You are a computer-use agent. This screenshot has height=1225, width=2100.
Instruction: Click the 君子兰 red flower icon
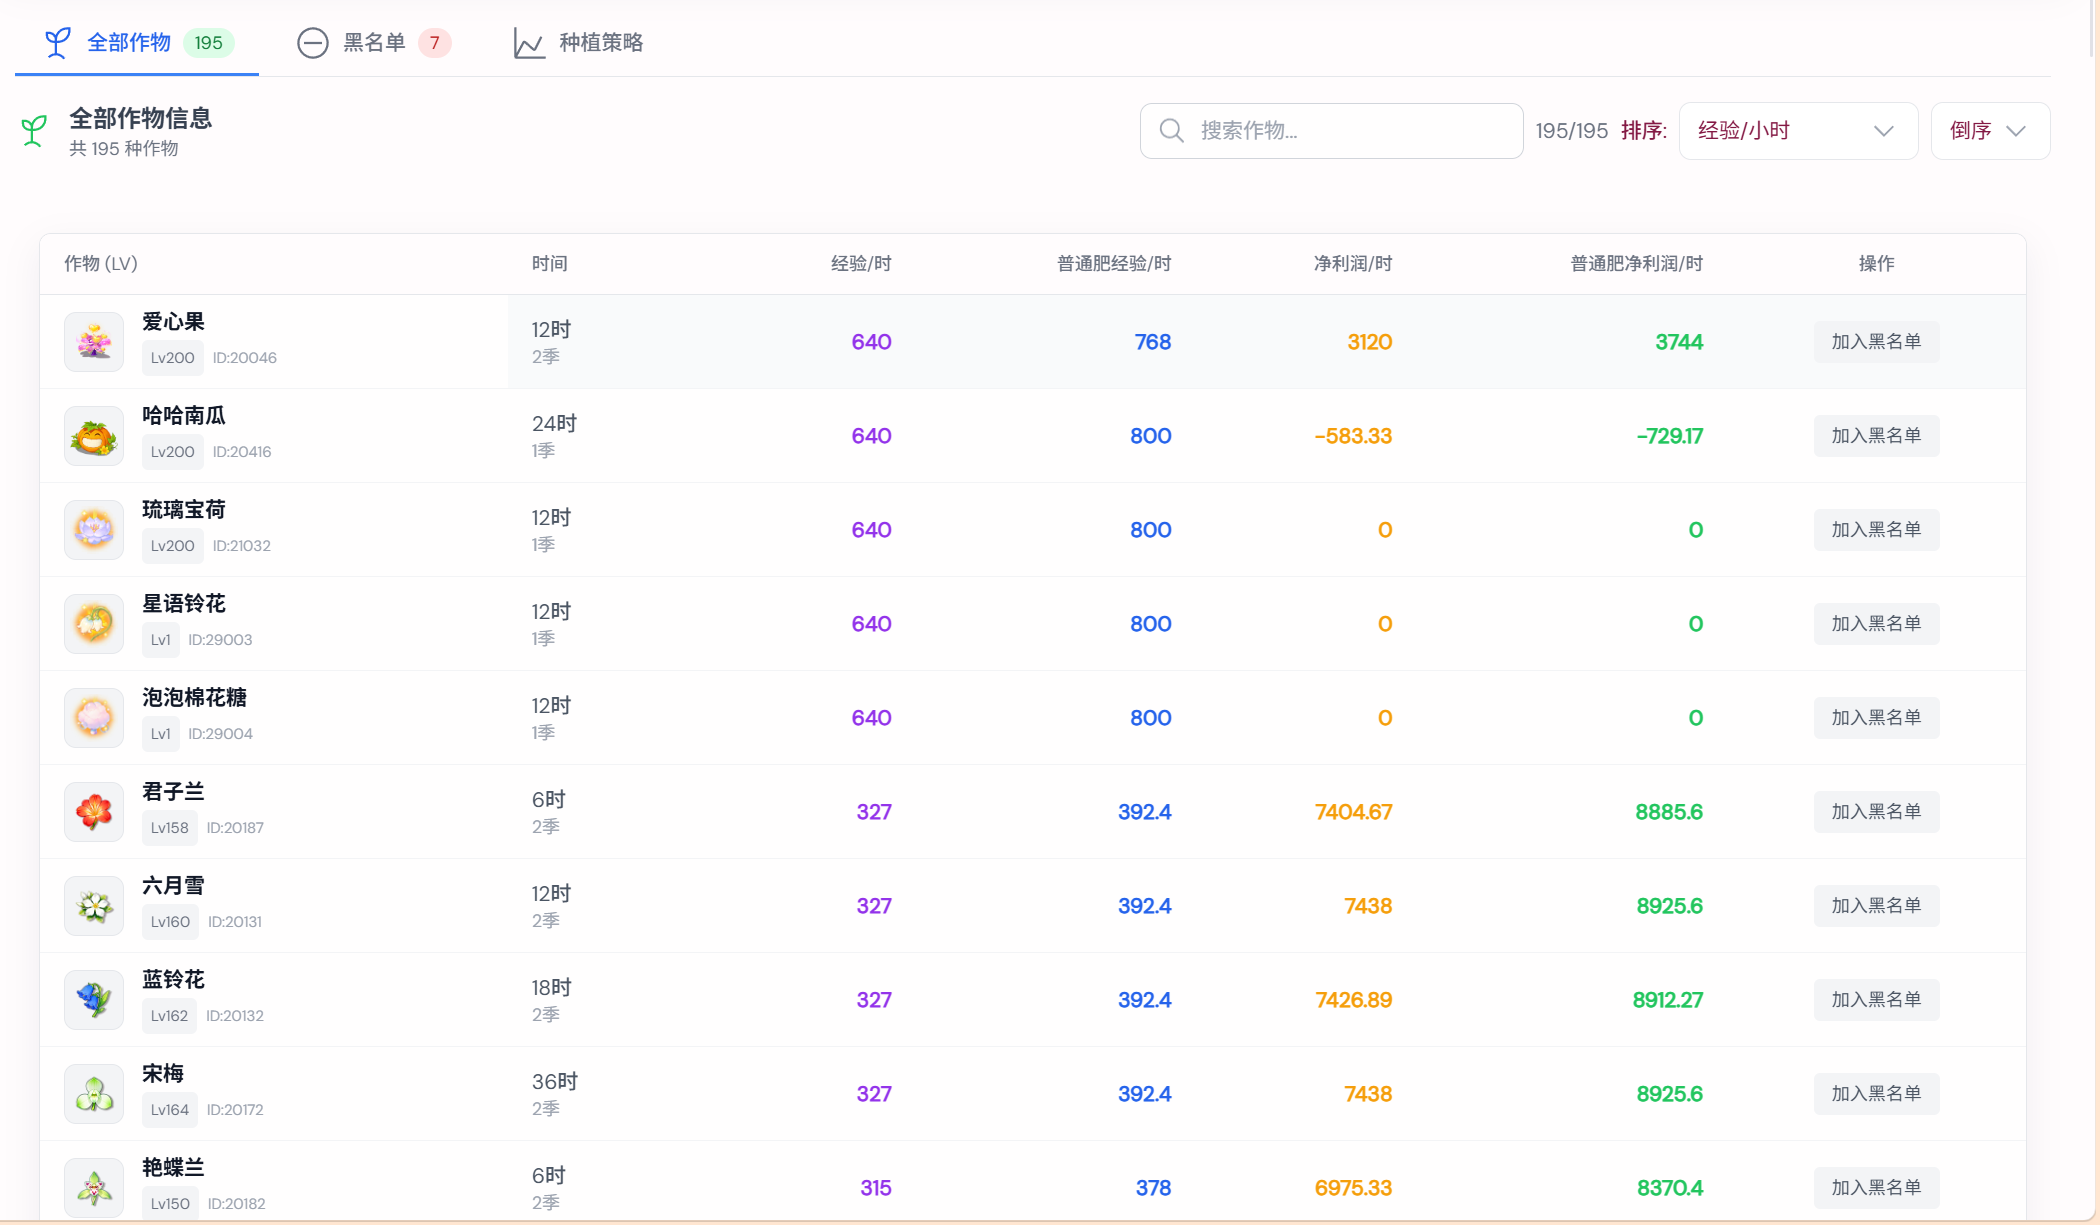(x=94, y=812)
